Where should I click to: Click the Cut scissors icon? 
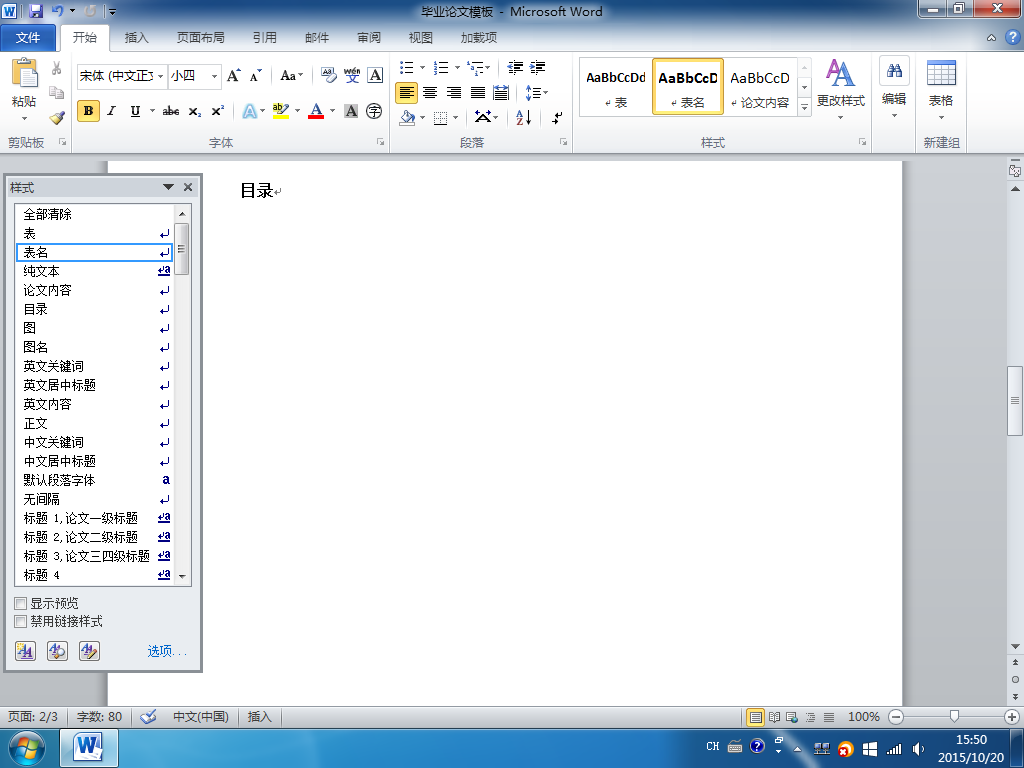tap(57, 68)
